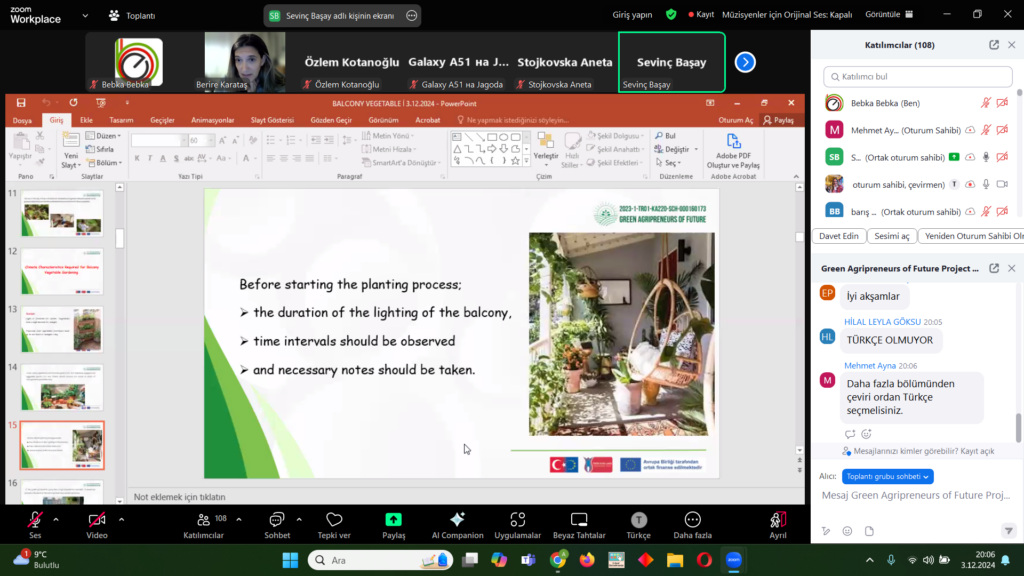Click the Türkçe interpretation language icon
The image size is (1024, 576).
point(638,519)
